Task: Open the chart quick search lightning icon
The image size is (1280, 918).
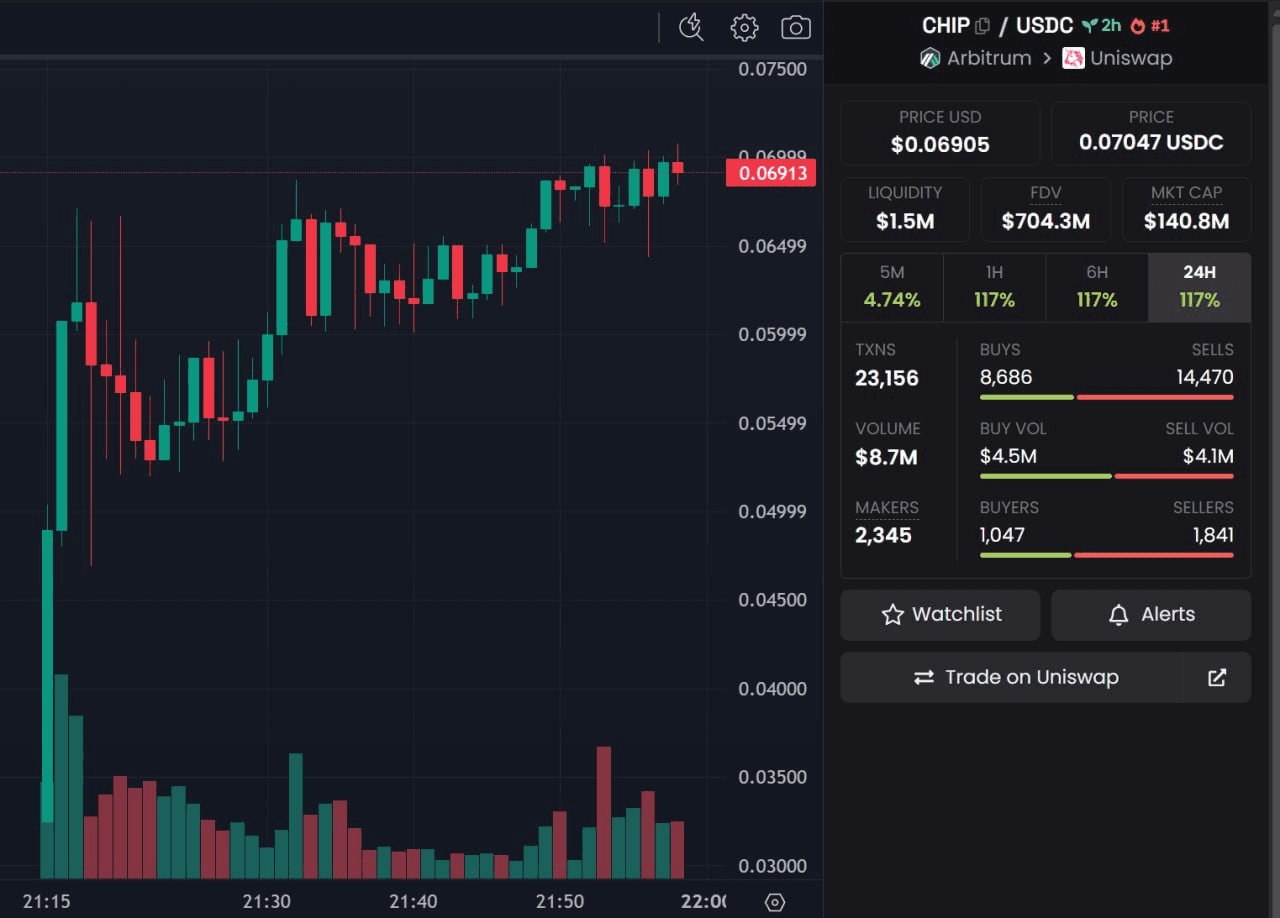Action: tap(691, 27)
